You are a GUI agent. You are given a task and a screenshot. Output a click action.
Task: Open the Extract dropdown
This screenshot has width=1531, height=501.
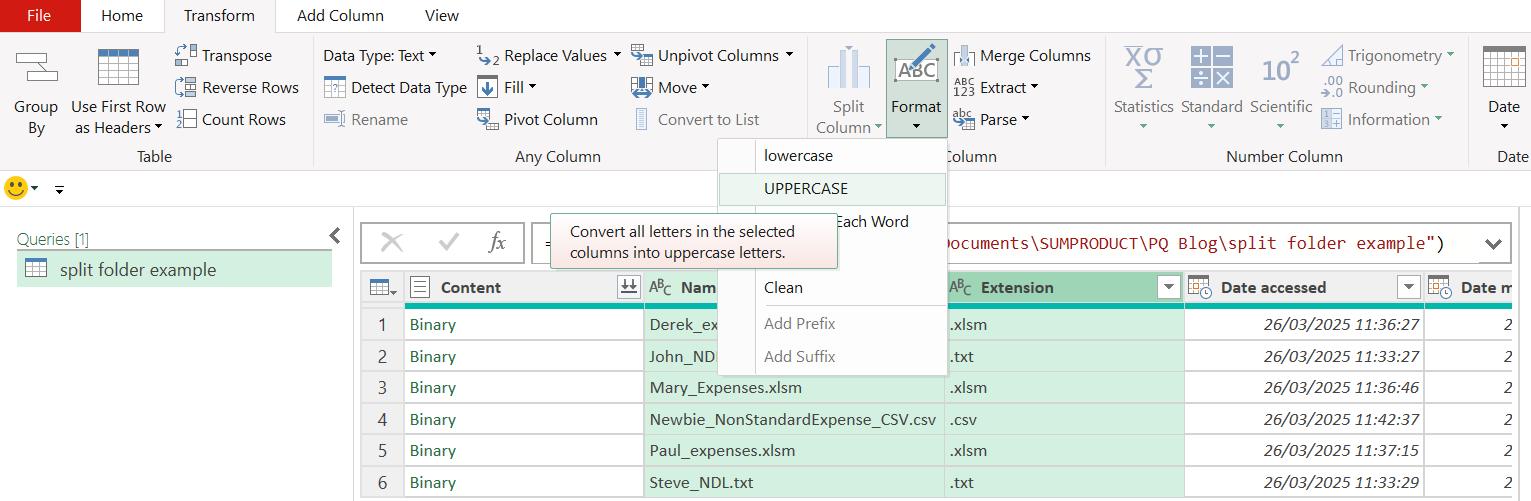tap(996, 87)
